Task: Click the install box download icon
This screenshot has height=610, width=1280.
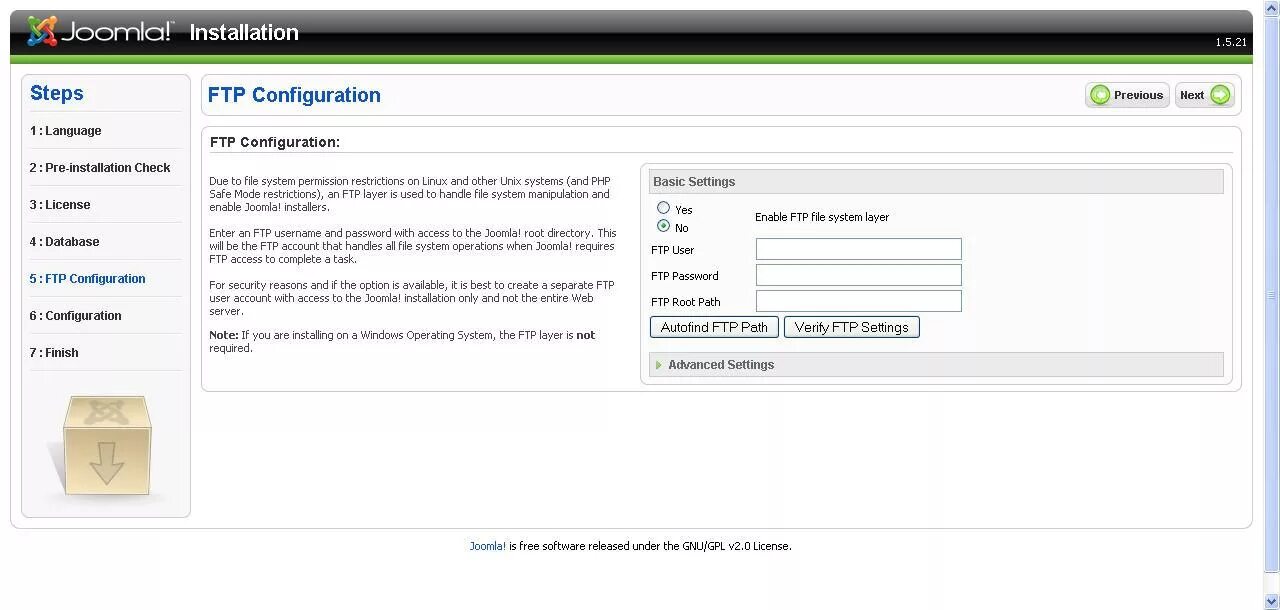Action: (106, 446)
